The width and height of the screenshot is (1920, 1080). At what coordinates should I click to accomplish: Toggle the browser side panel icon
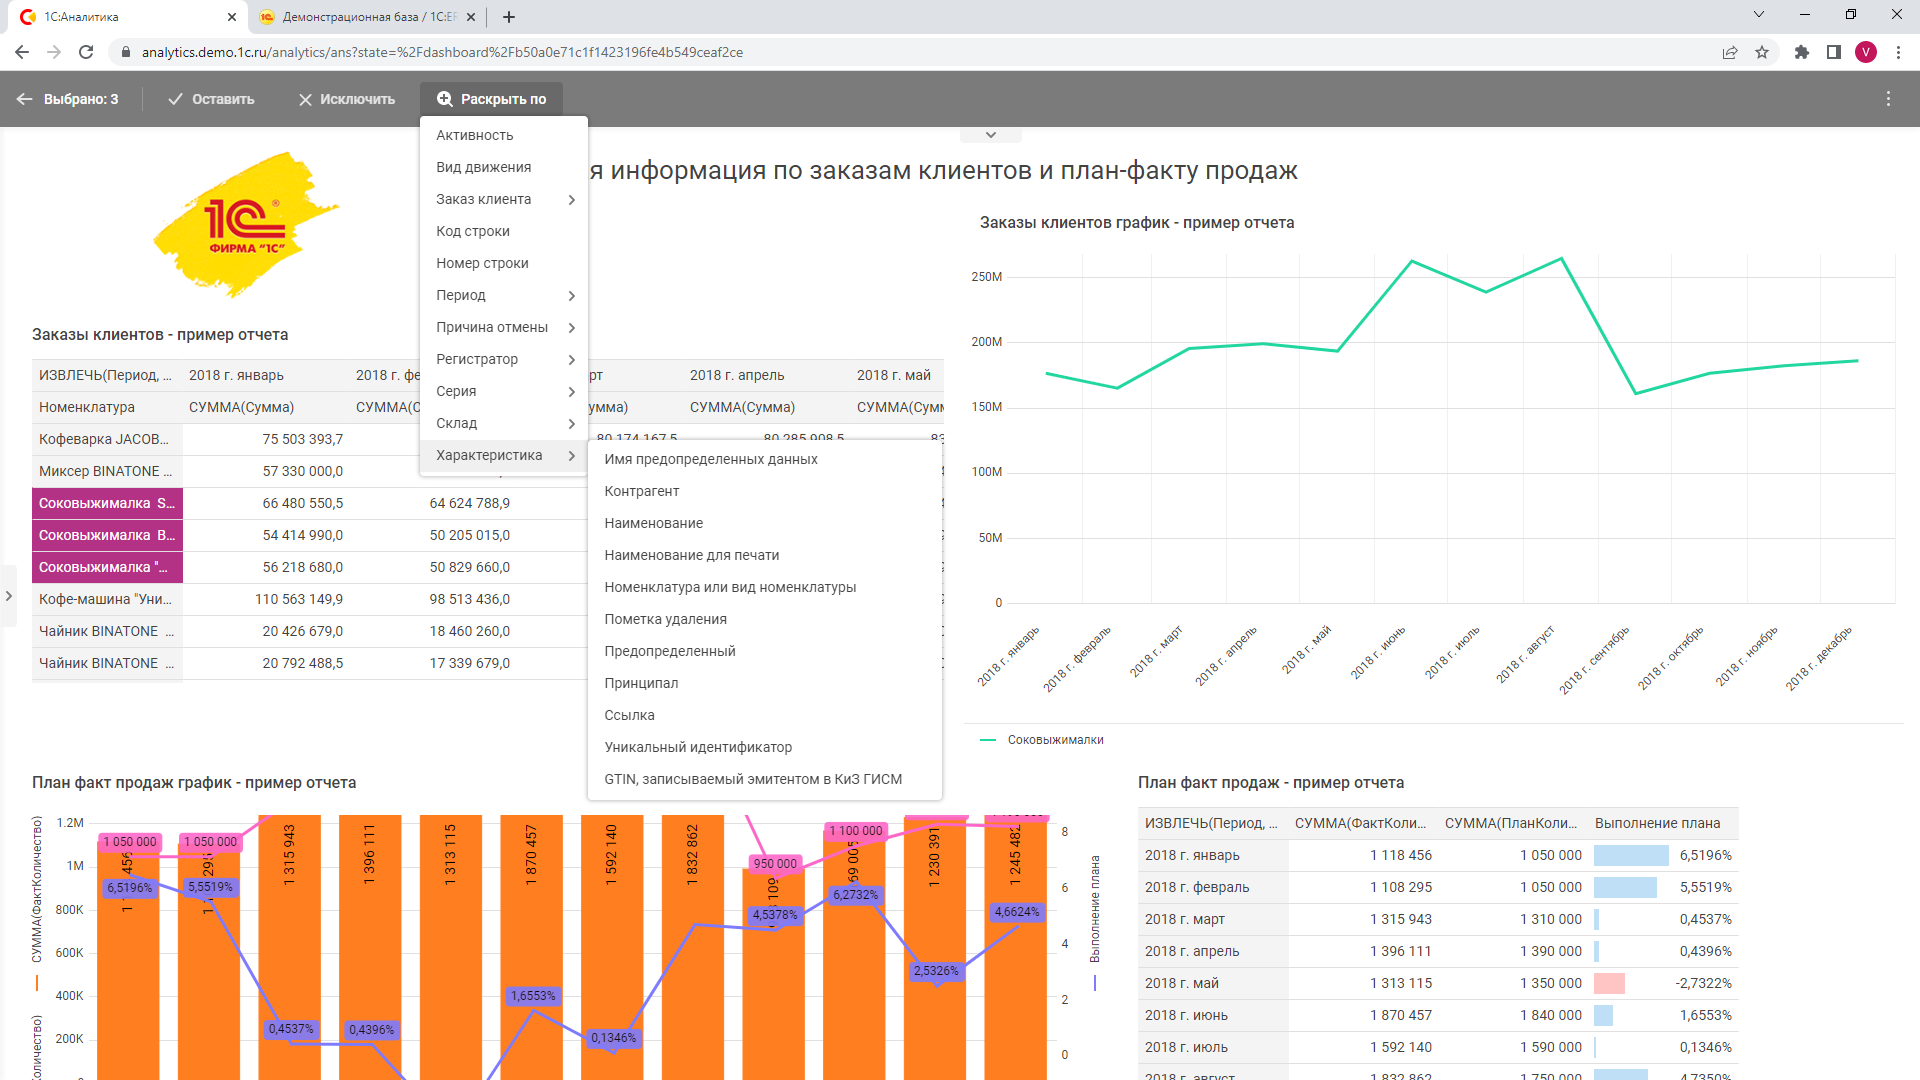pos(1834,52)
